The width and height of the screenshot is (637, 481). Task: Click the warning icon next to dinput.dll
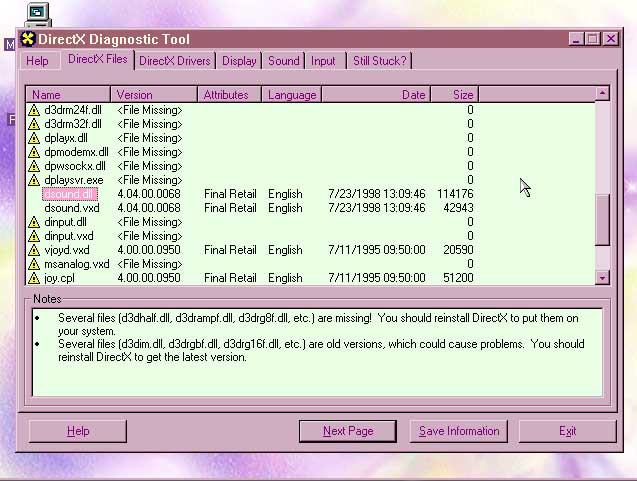click(x=34, y=222)
